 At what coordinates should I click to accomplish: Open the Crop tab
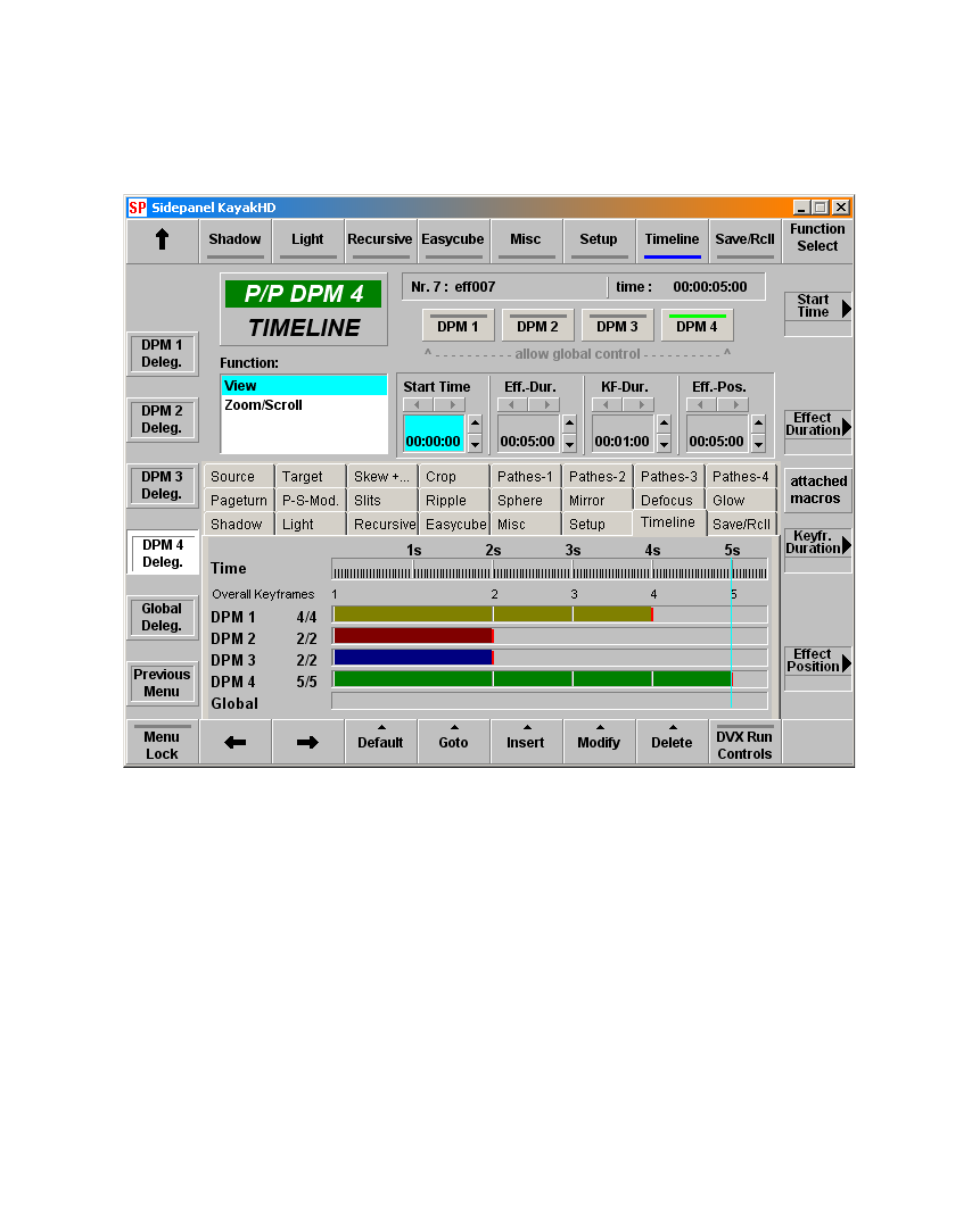pyautogui.click(x=454, y=477)
